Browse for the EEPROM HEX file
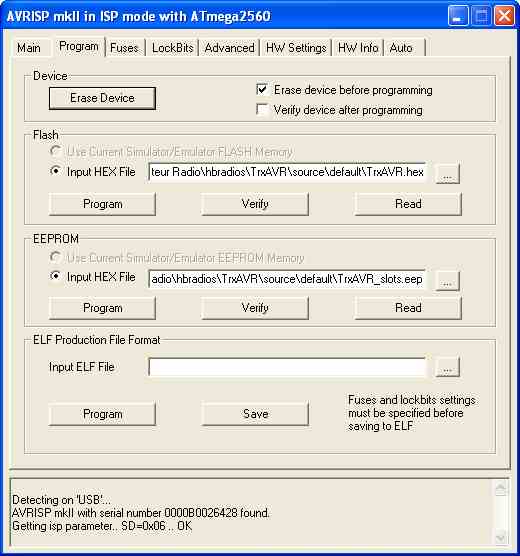Viewport: 520px width, 556px height. pos(448,281)
